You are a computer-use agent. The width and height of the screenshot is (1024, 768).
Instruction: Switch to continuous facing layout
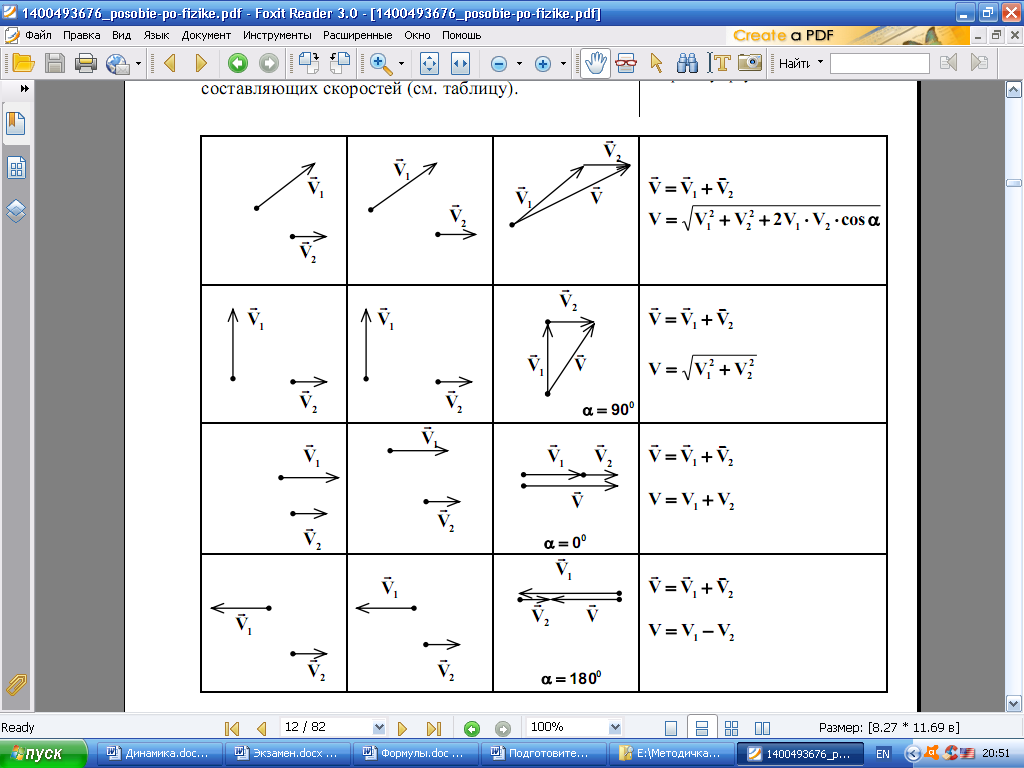(x=731, y=728)
